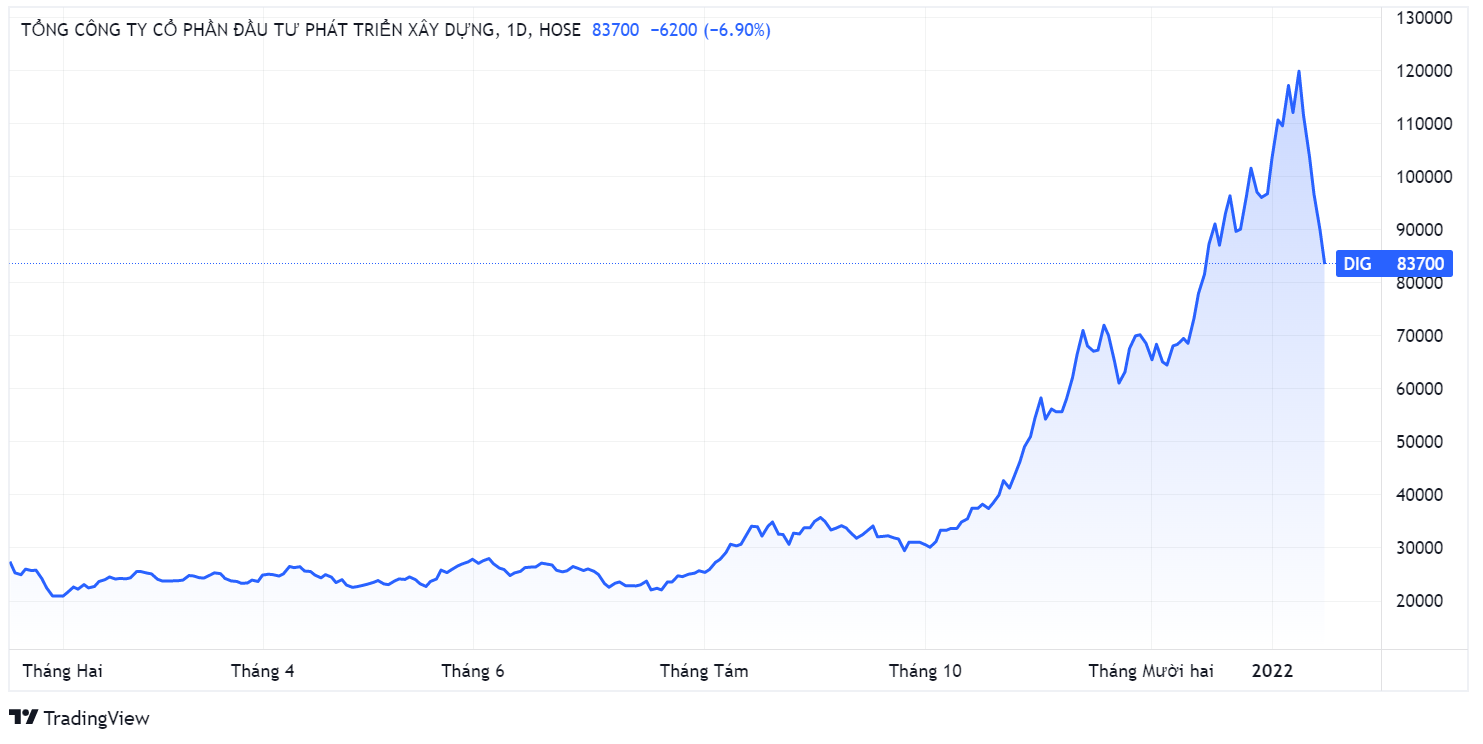Click the 20000 price scale label
Image resolution: width=1483 pixels, height=744 pixels.
1428,601
